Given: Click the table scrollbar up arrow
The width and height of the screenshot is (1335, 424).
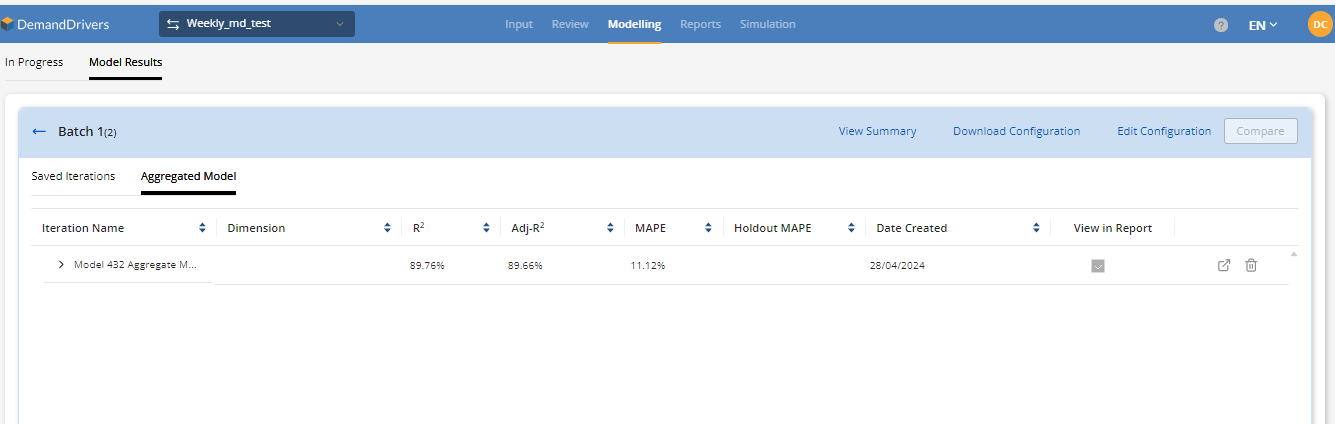Looking at the screenshot, I should point(1294,254).
